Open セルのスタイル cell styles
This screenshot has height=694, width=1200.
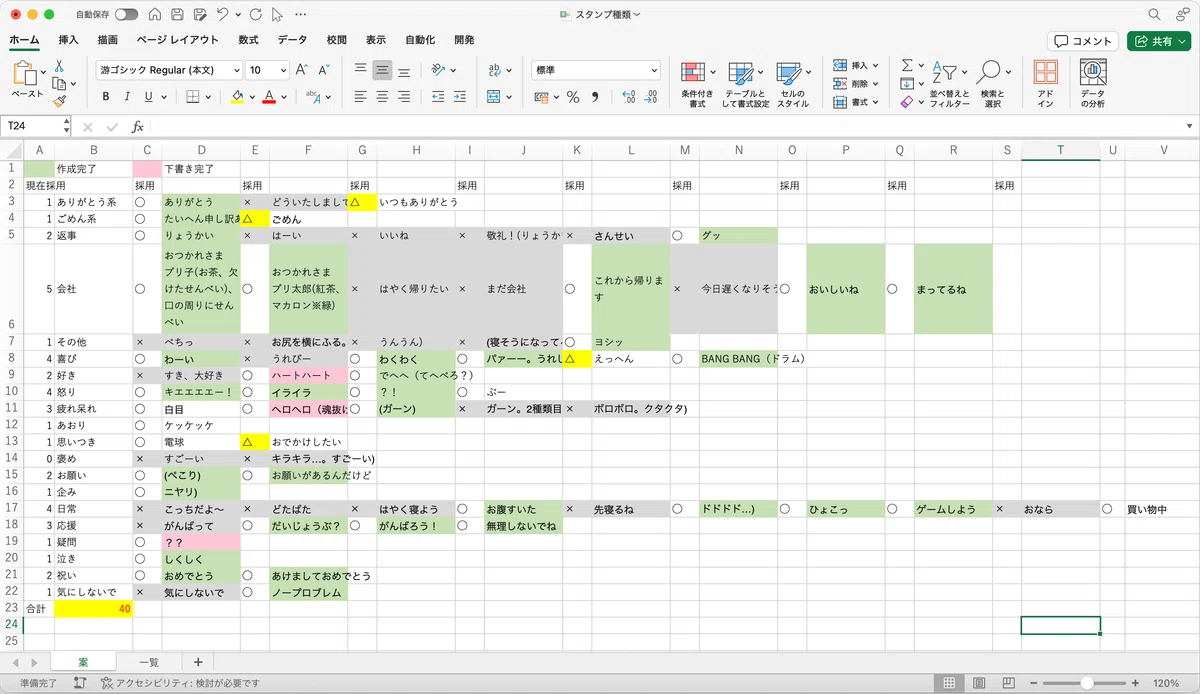[793, 84]
